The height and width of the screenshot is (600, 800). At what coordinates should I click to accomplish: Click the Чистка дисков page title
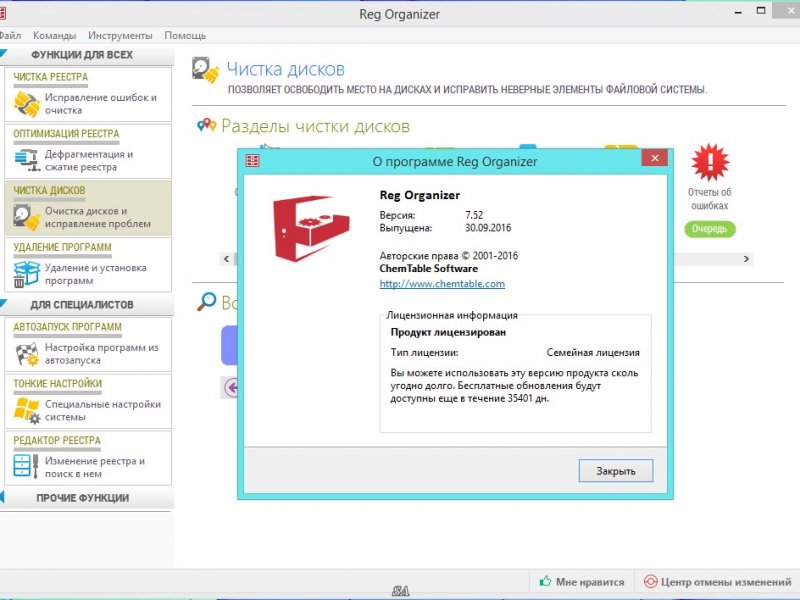pyautogui.click(x=285, y=69)
